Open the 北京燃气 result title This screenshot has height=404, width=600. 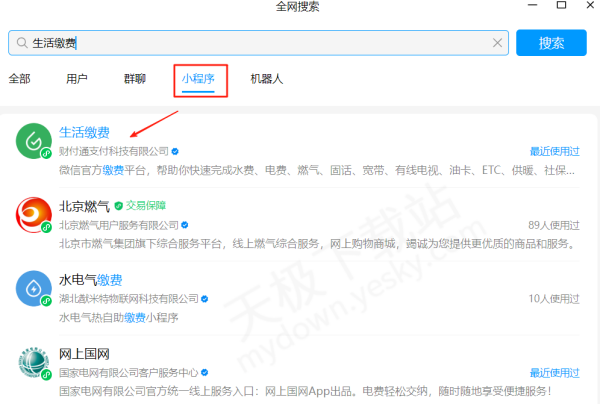[x=84, y=206]
